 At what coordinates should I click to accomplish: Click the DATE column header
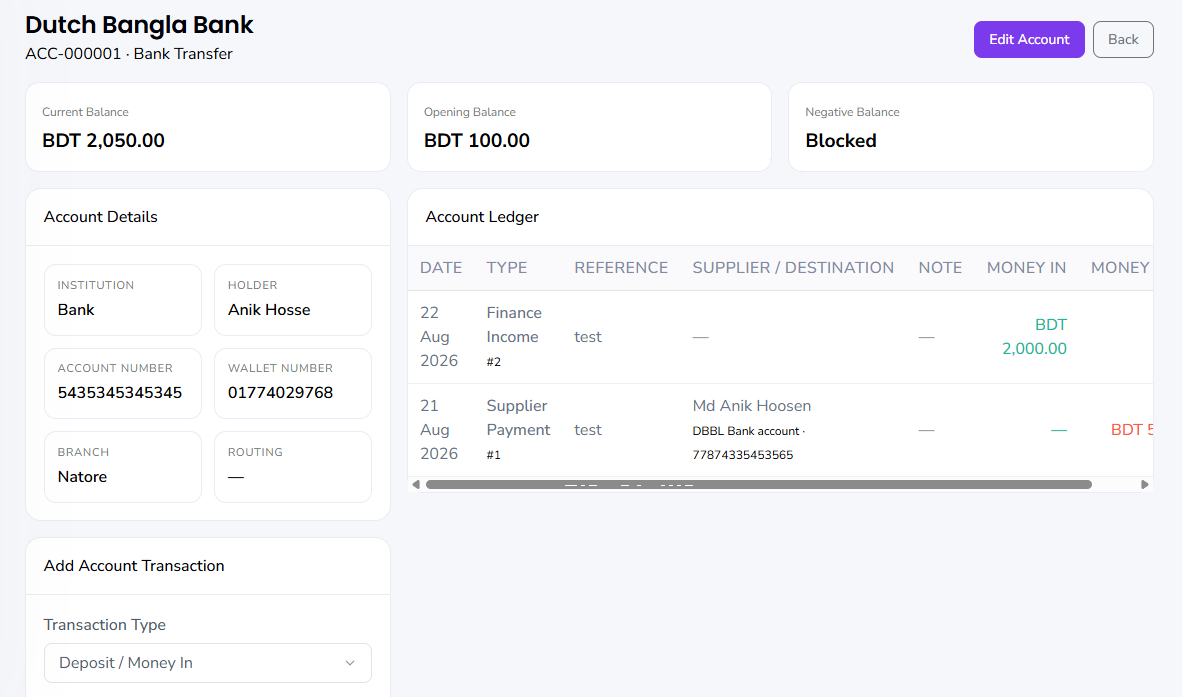coord(441,267)
